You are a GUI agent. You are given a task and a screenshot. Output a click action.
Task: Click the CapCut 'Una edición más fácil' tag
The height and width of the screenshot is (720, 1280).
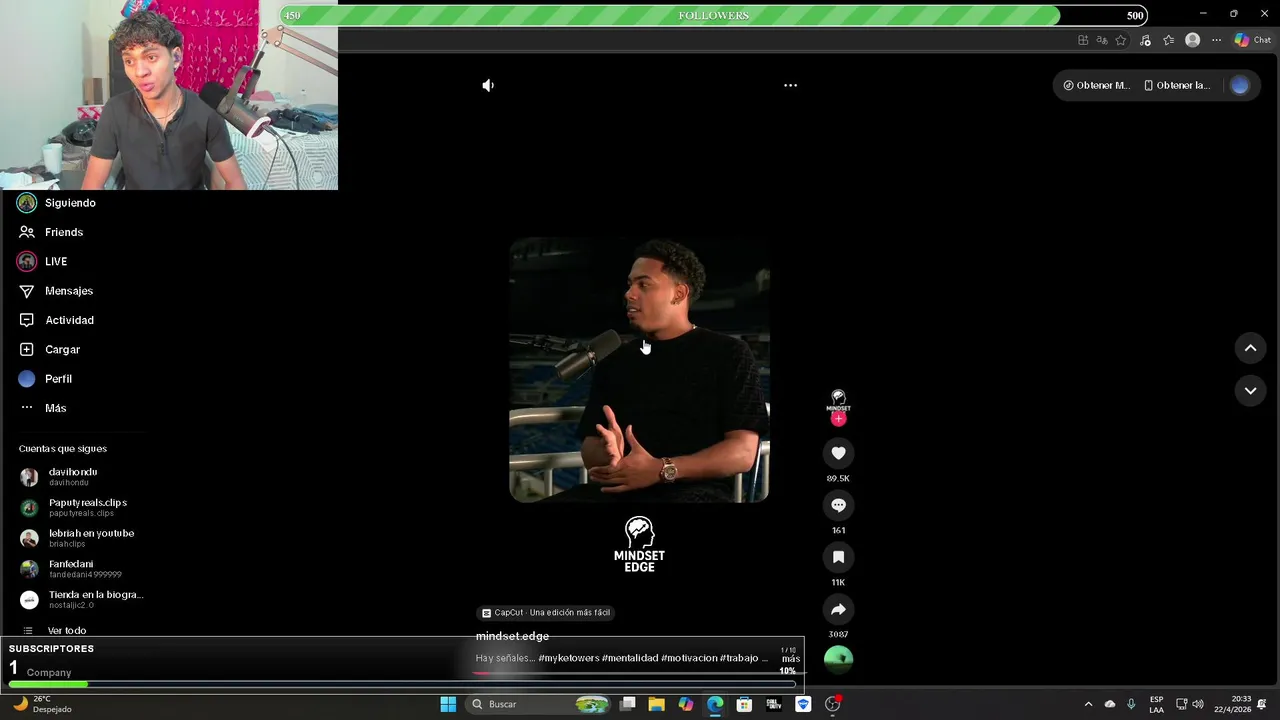tap(546, 613)
